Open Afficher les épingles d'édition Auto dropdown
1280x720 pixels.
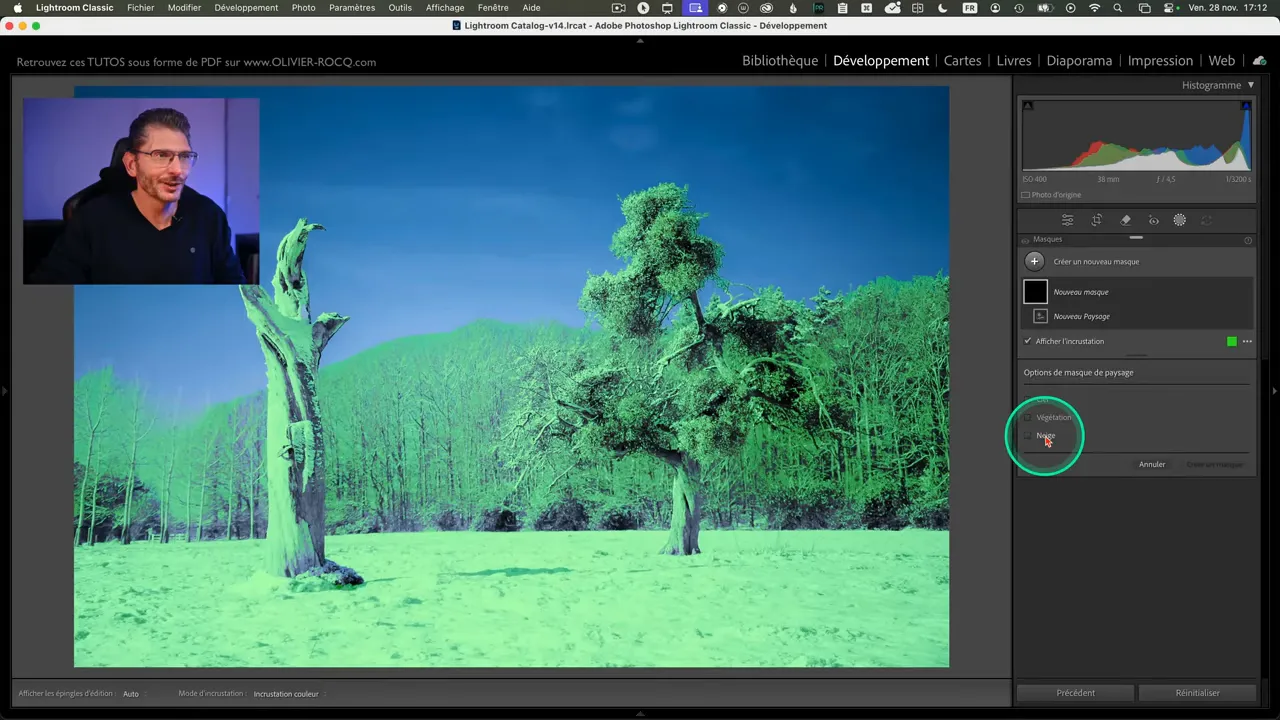pos(133,694)
